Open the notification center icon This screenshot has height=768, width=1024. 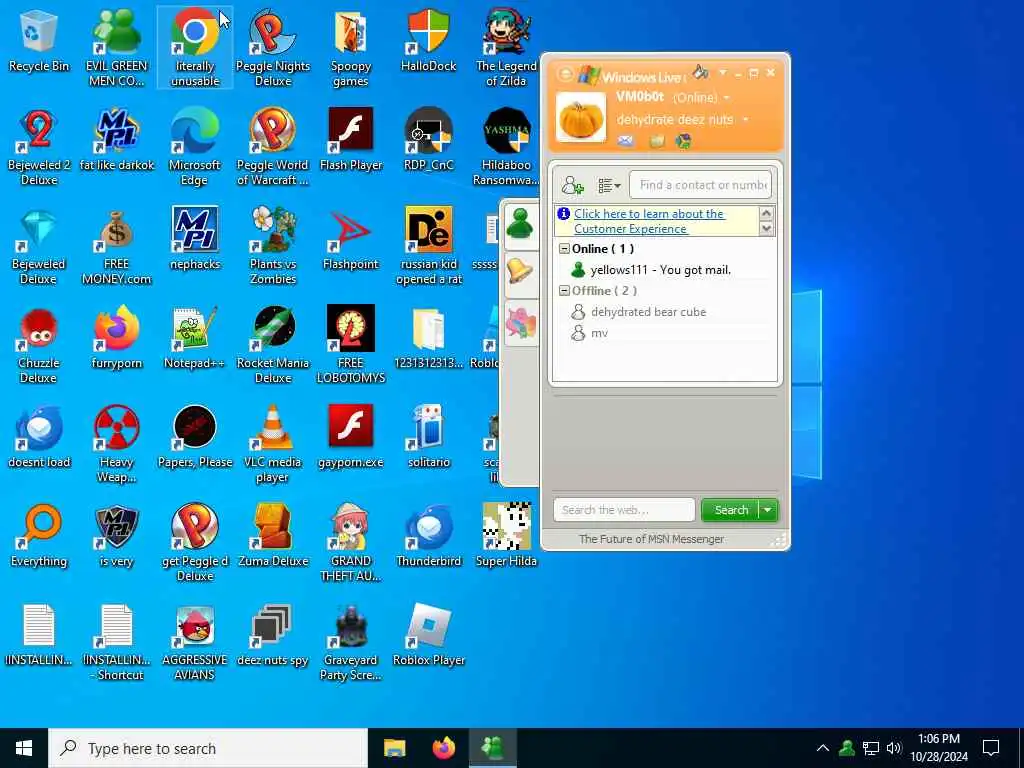[991, 748]
